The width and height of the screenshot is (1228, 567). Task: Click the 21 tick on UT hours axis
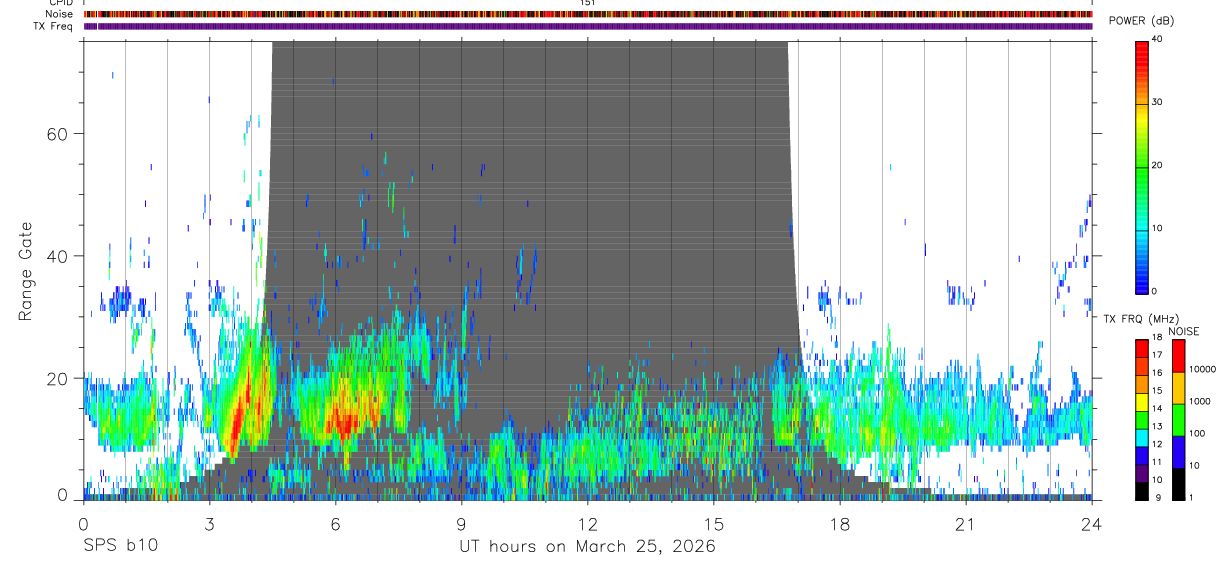pyautogui.click(x=965, y=524)
